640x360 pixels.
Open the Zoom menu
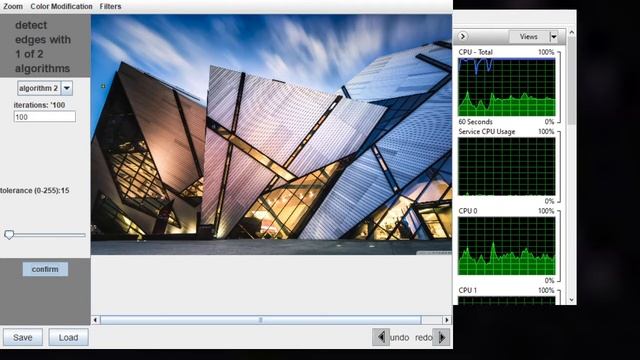pos(13,7)
